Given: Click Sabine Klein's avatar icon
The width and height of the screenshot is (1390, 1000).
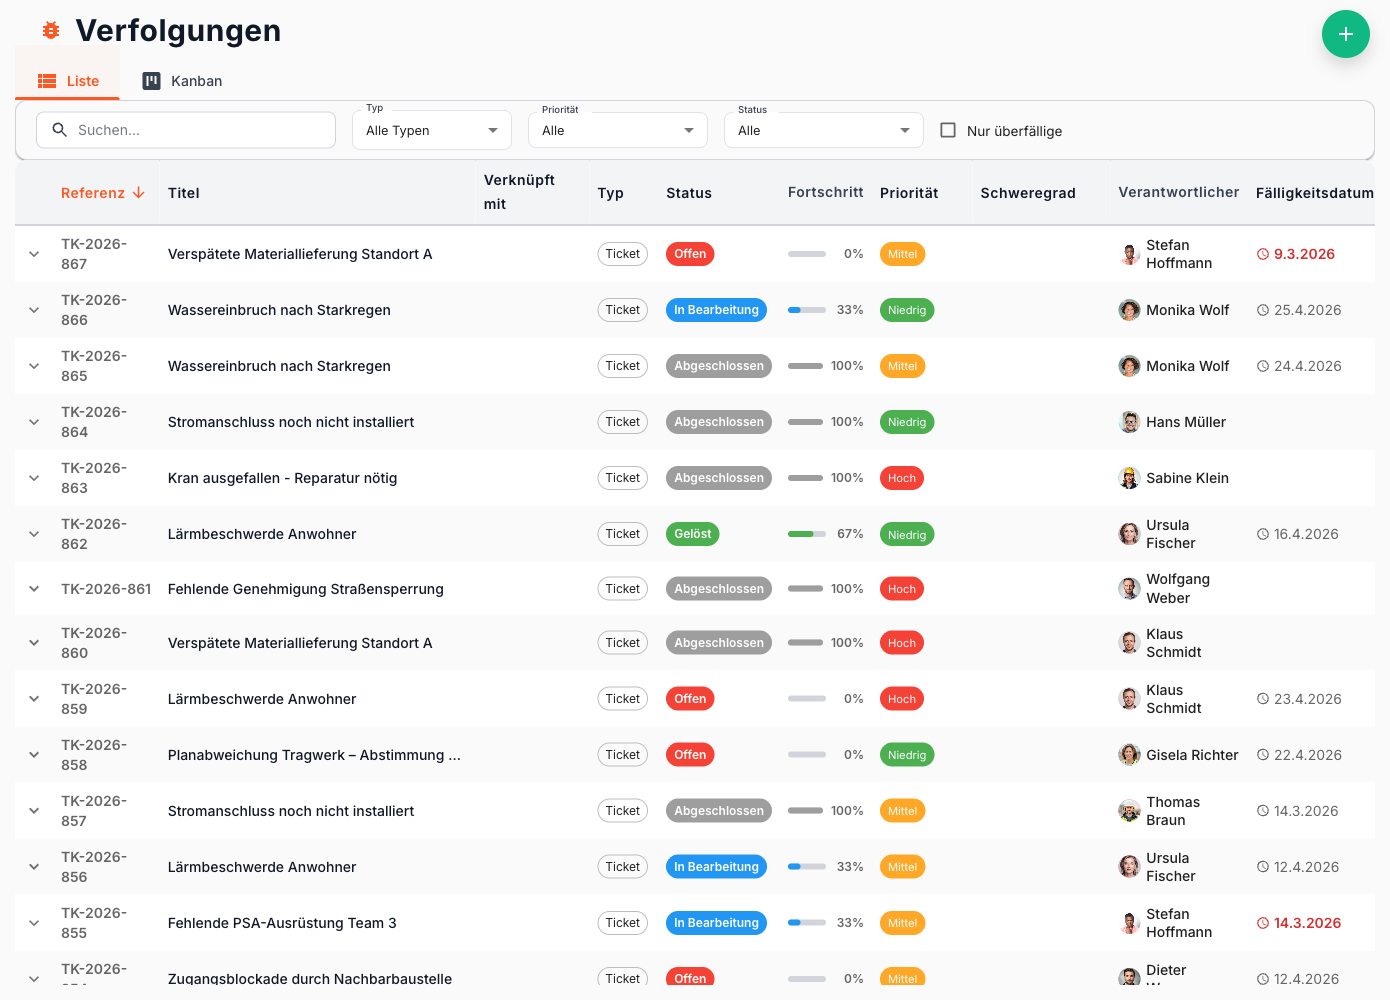Looking at the screenshot, I should pyautogui.click(x=1129, y=478).
